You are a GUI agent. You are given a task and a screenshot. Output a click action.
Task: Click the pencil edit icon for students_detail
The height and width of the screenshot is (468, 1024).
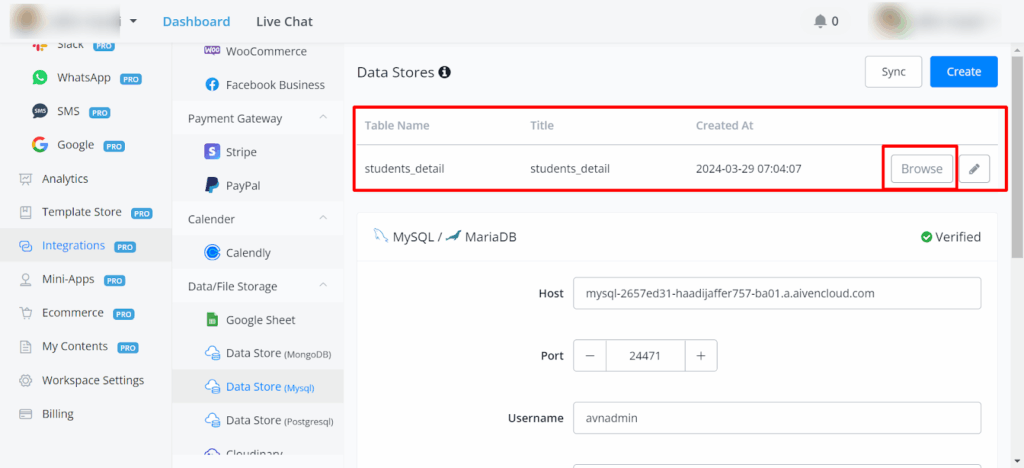click(974, 169)
